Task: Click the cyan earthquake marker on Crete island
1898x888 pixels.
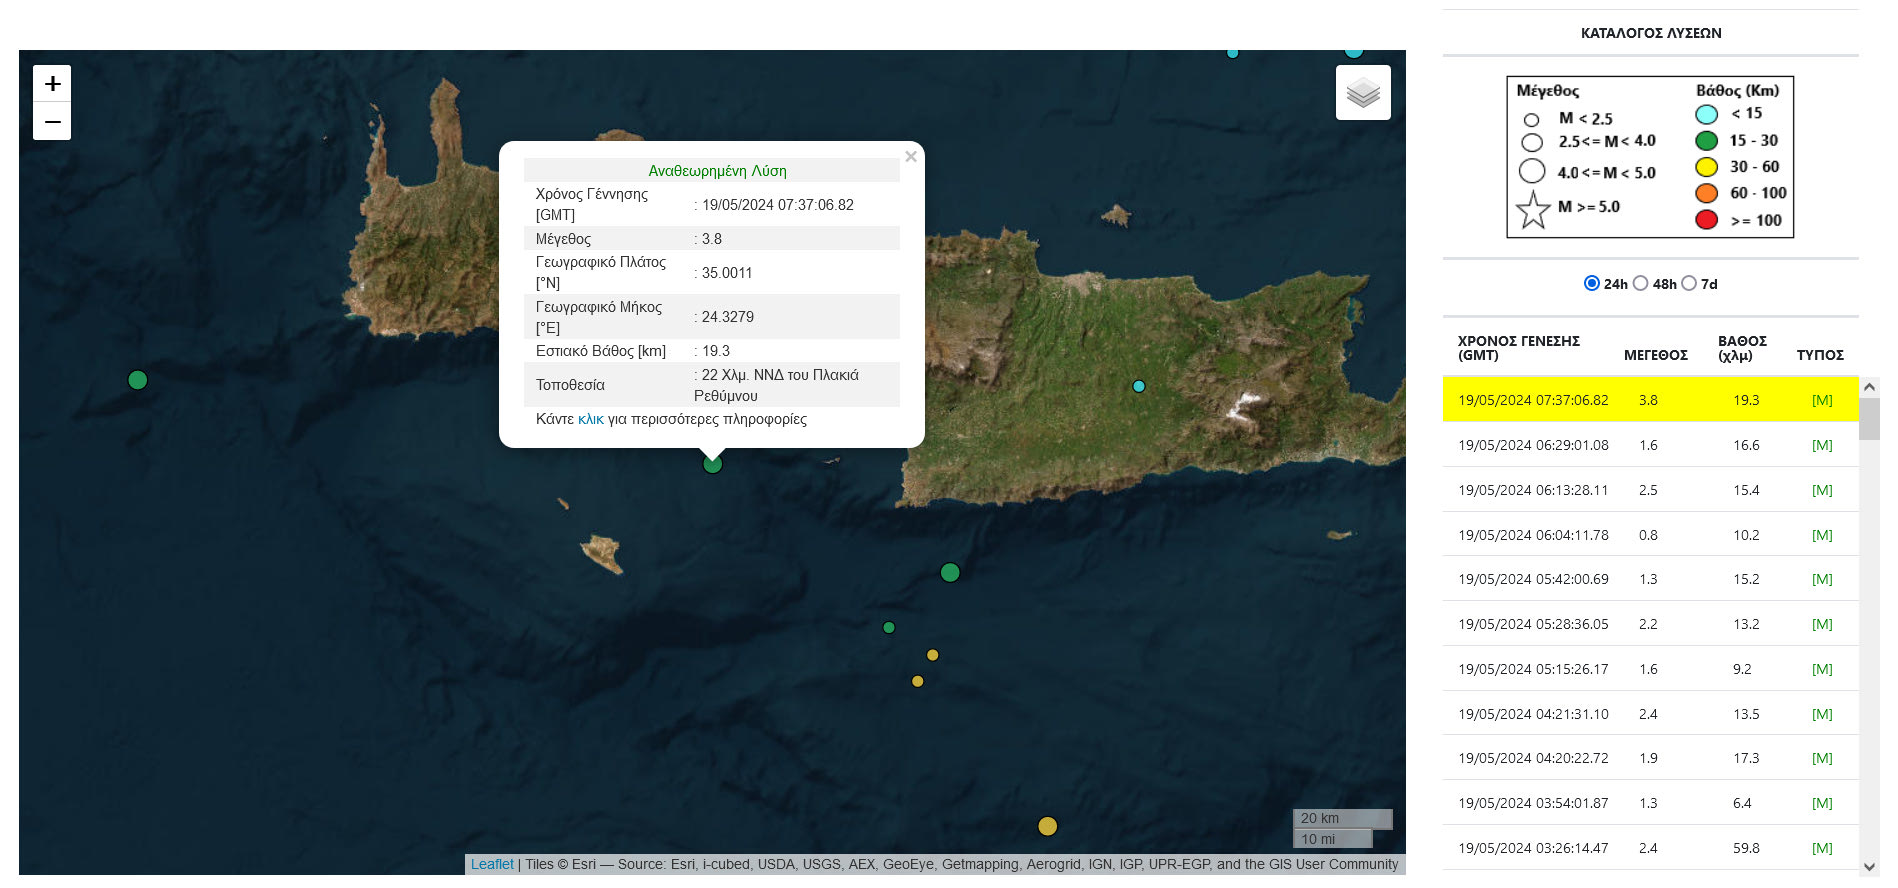Action: click(x=1138, y=386)
